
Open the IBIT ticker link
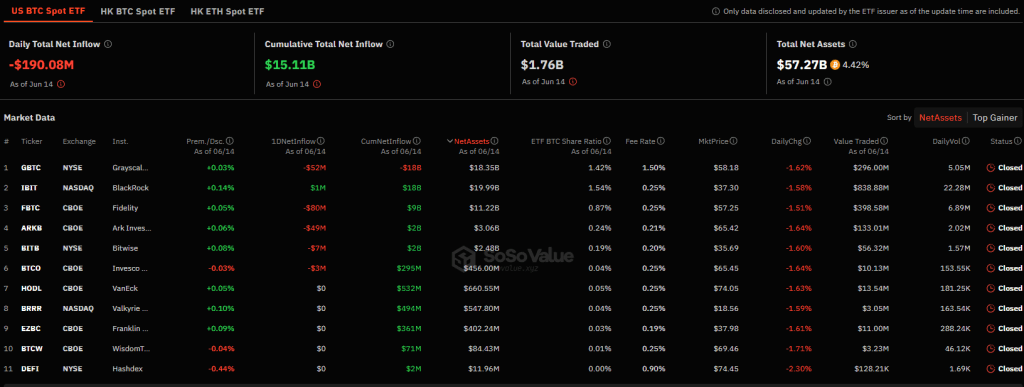29,188
